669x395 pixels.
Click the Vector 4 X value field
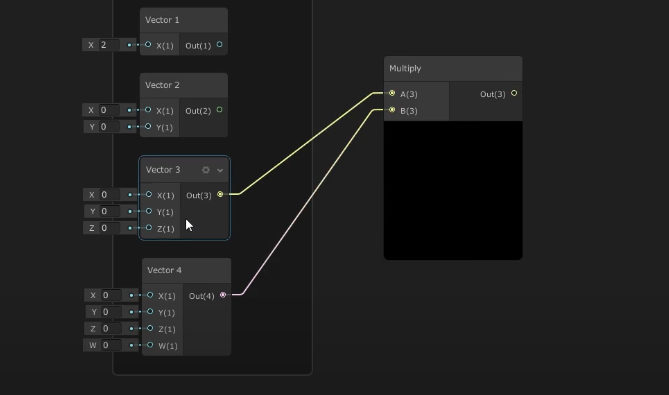112,295
